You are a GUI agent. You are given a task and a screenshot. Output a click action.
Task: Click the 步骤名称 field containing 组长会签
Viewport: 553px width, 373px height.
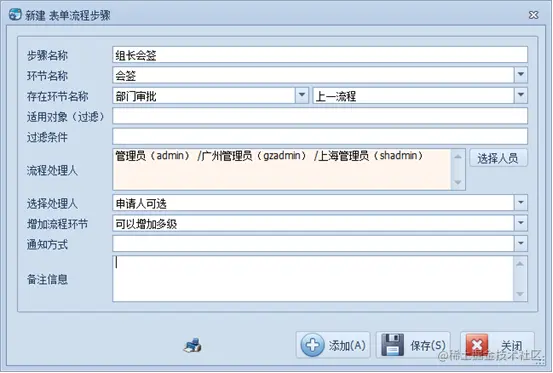pos(320,55)
